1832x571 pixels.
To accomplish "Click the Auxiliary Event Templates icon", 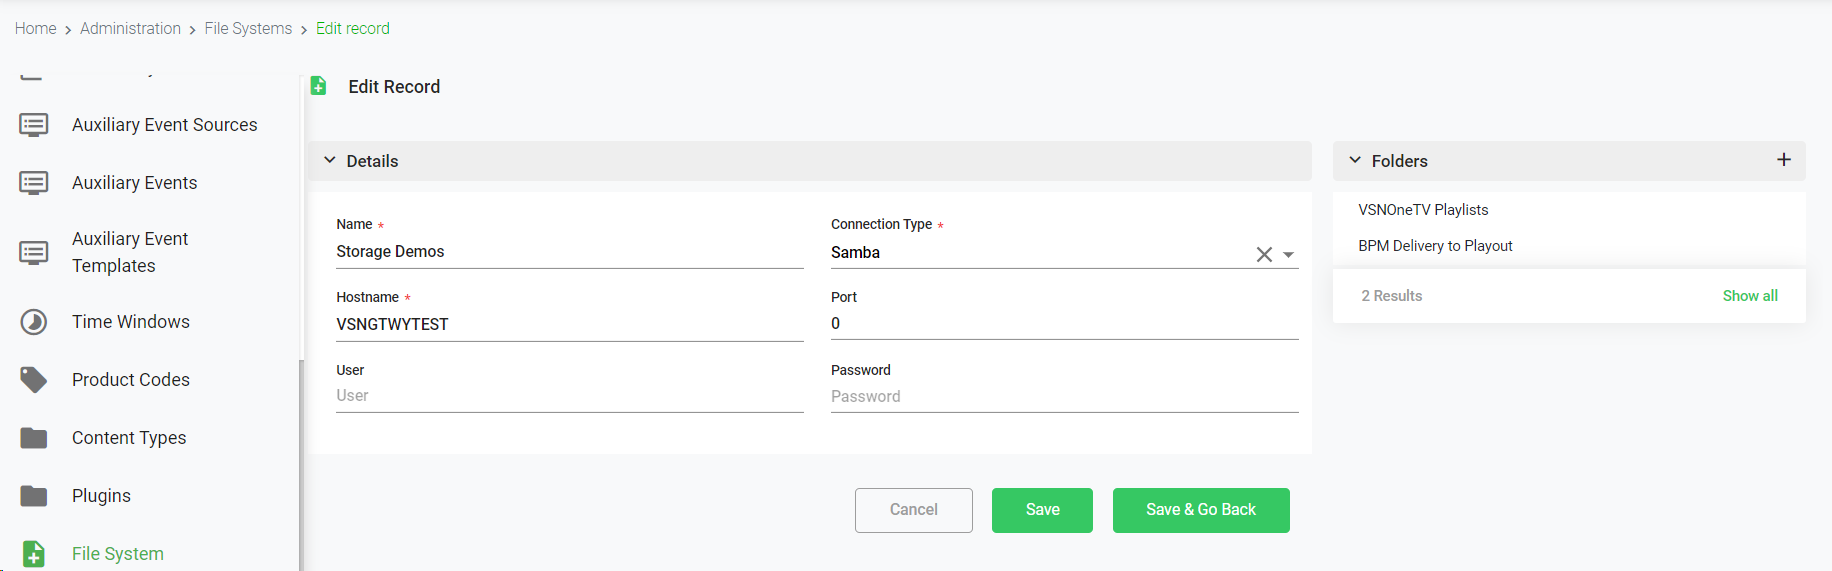I will point(34,252).
